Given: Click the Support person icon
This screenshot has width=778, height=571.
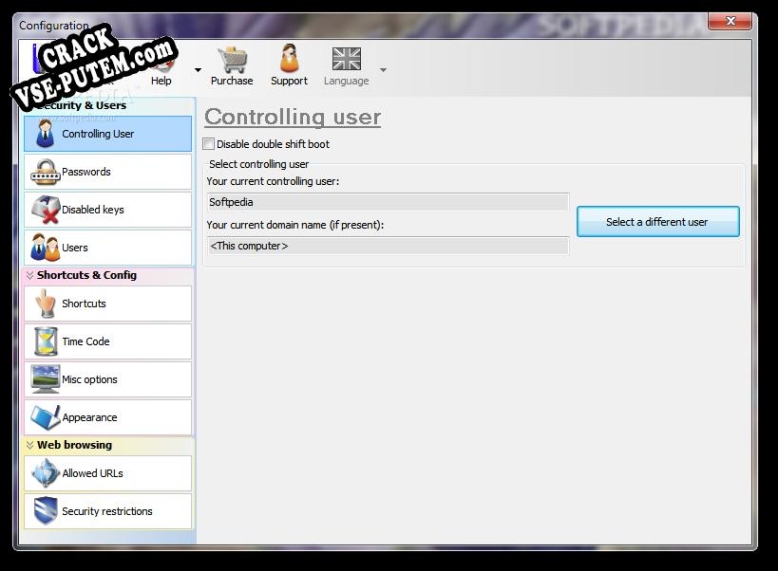Looking at the screenshot, I should tap(289, 62).
